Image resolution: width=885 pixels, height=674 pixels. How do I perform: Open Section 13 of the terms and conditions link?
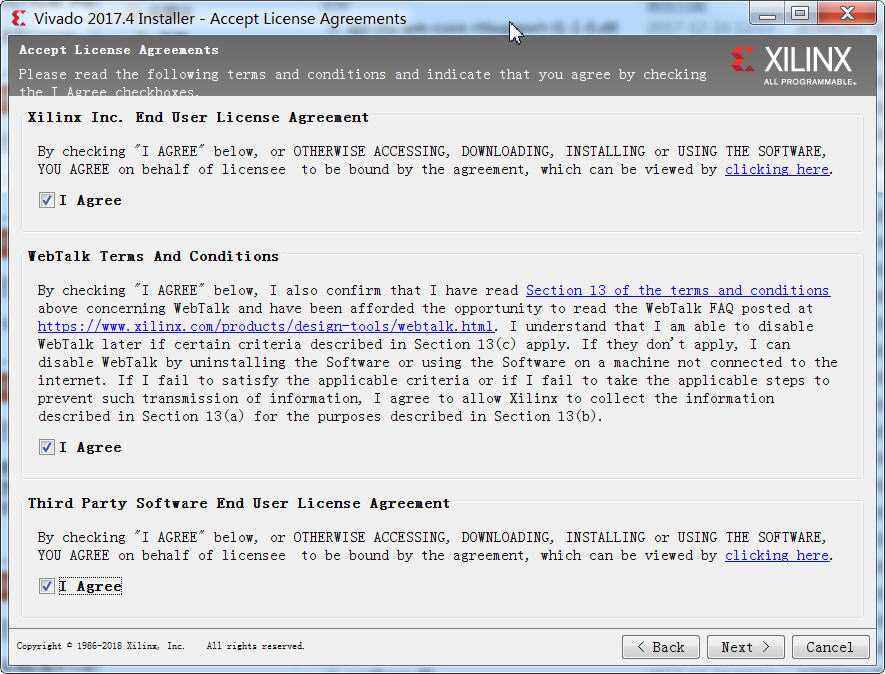pos(677,290)
